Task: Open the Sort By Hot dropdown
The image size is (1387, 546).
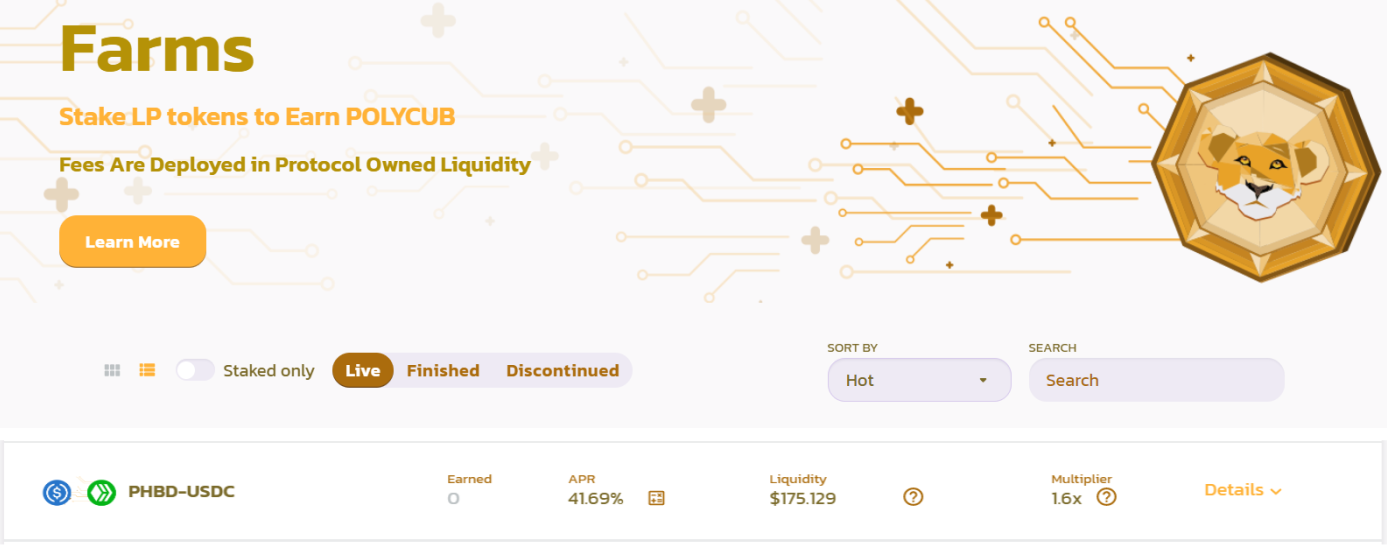Action: point(919,380)
